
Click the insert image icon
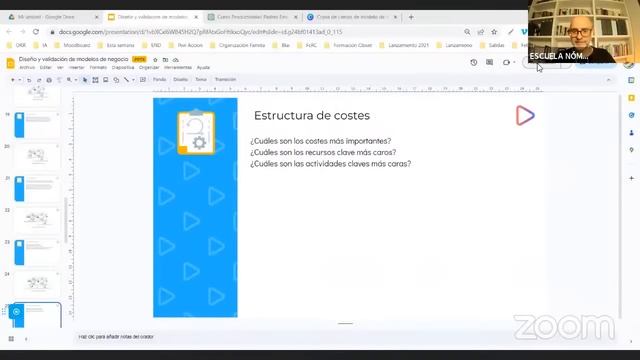(x=106, y=80)
